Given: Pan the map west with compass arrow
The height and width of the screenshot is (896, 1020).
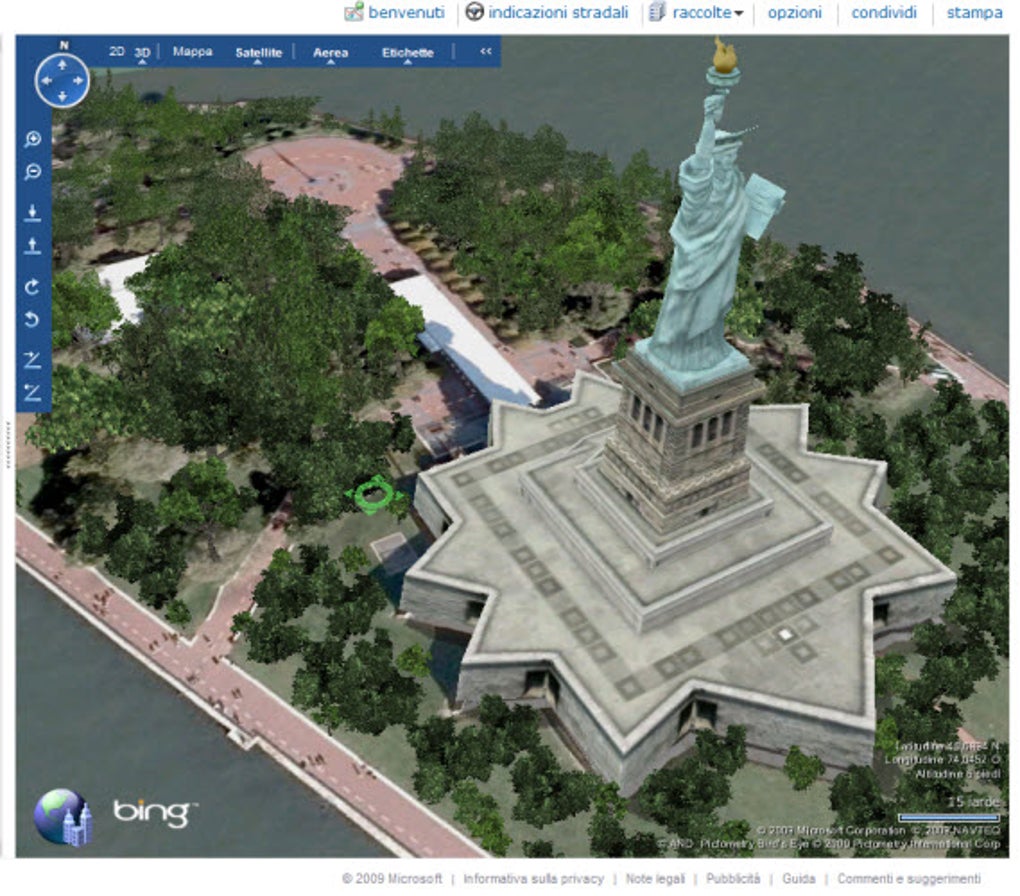Looking at the screenshot, I should [x=46, y=81].
